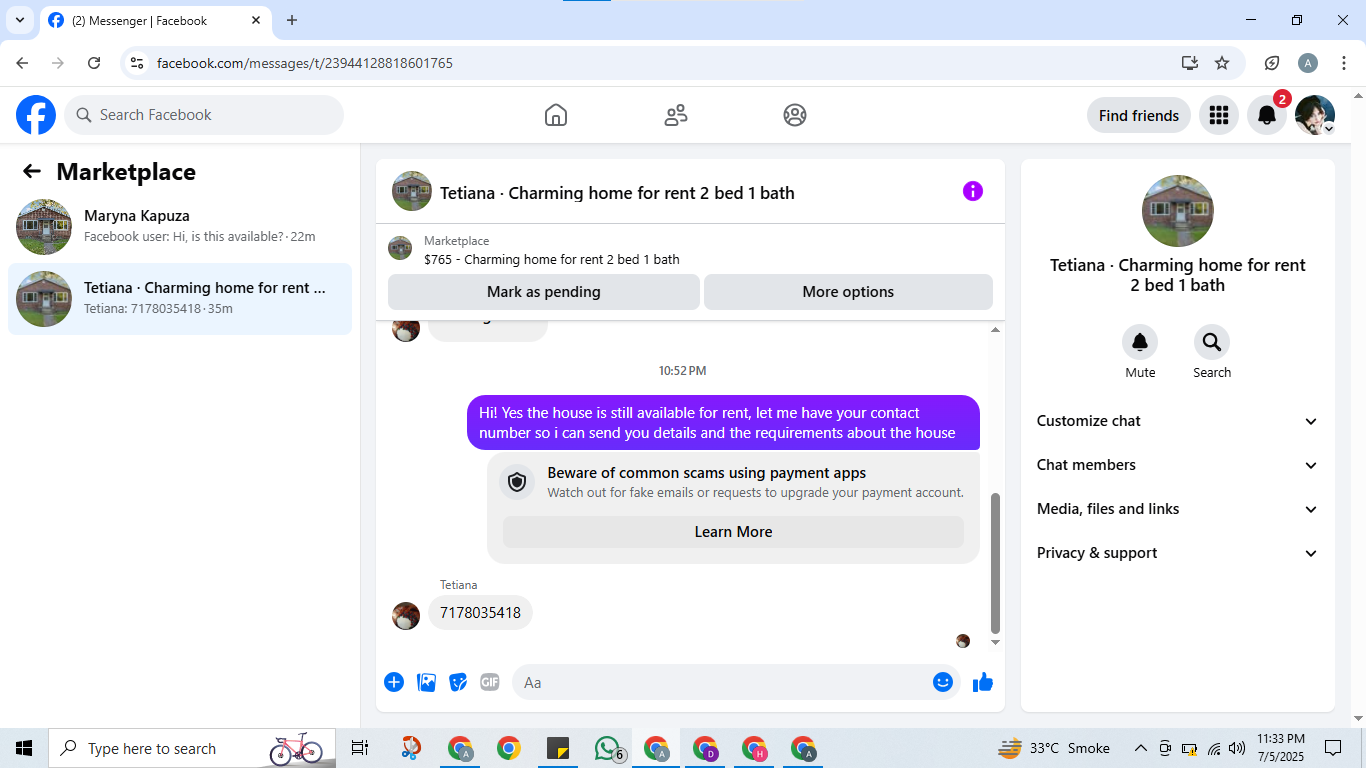Click the purple sent message bubble
Screen dimensions: 1366x768
point(723,422)
